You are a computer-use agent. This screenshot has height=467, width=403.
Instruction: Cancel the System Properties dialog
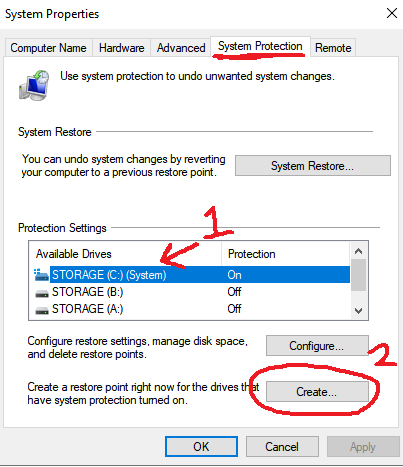(x=282, y=447)
